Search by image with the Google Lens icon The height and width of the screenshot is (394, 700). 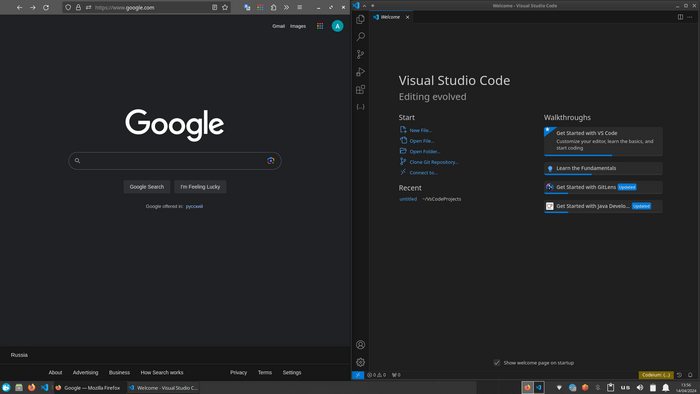coord(271,161)
